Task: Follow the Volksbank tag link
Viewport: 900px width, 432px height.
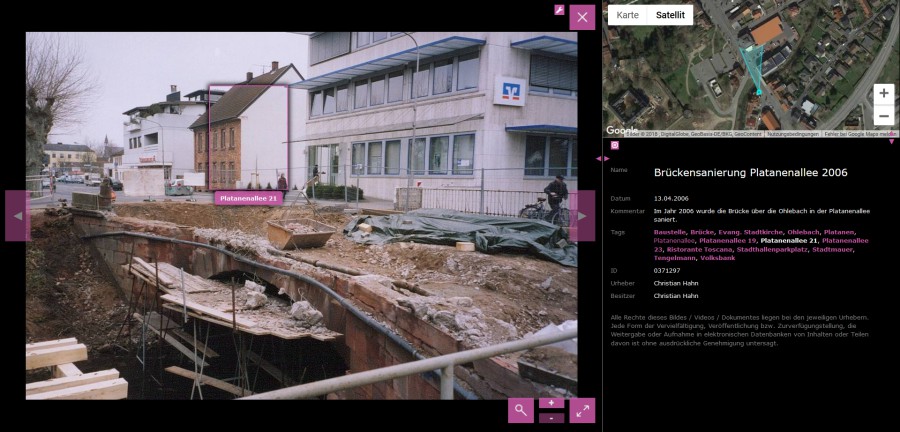Action: pyautogui.click(x=718, y=258)
